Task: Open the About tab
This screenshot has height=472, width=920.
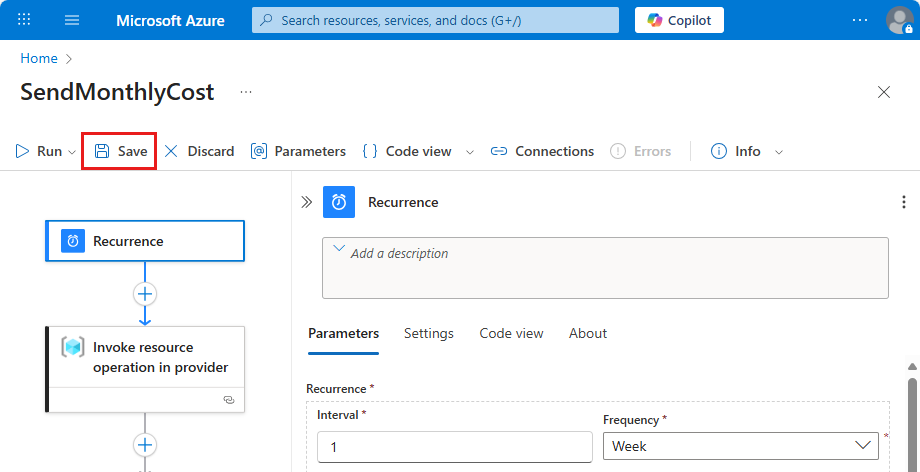Action: point(588,333)
